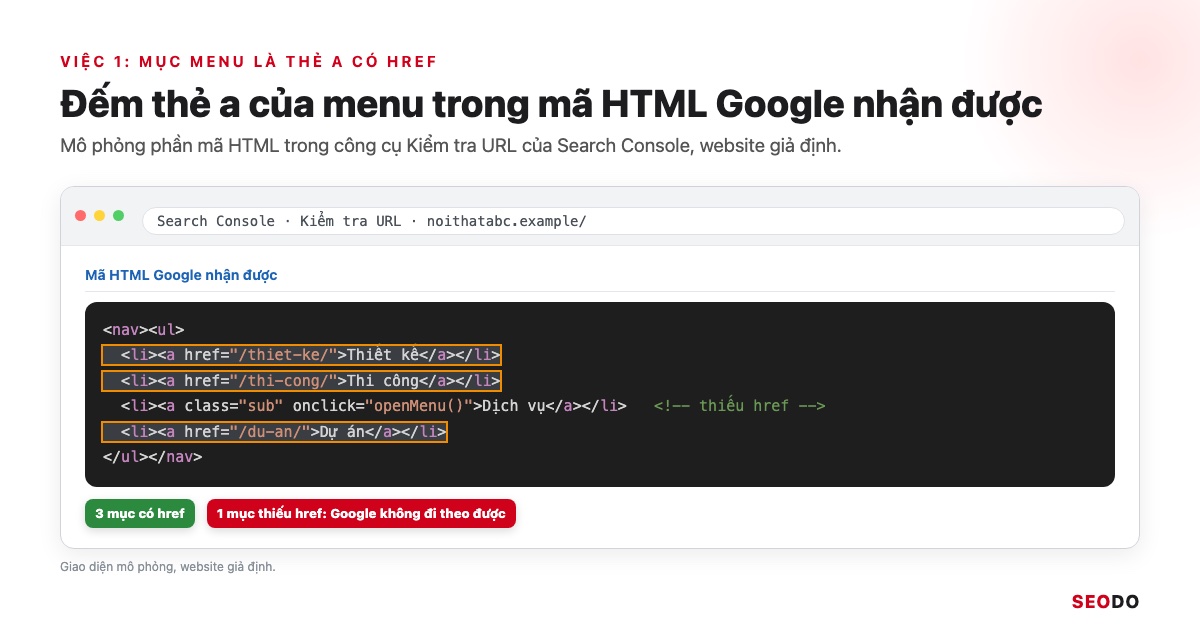Click the green maximize dot in mock window
The width and height of the screenshot is (1200, 634).
[x=118, y=216]
